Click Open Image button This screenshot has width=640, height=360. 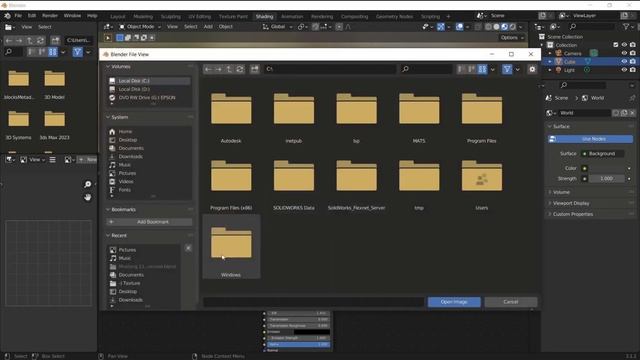tap(454, 302)
